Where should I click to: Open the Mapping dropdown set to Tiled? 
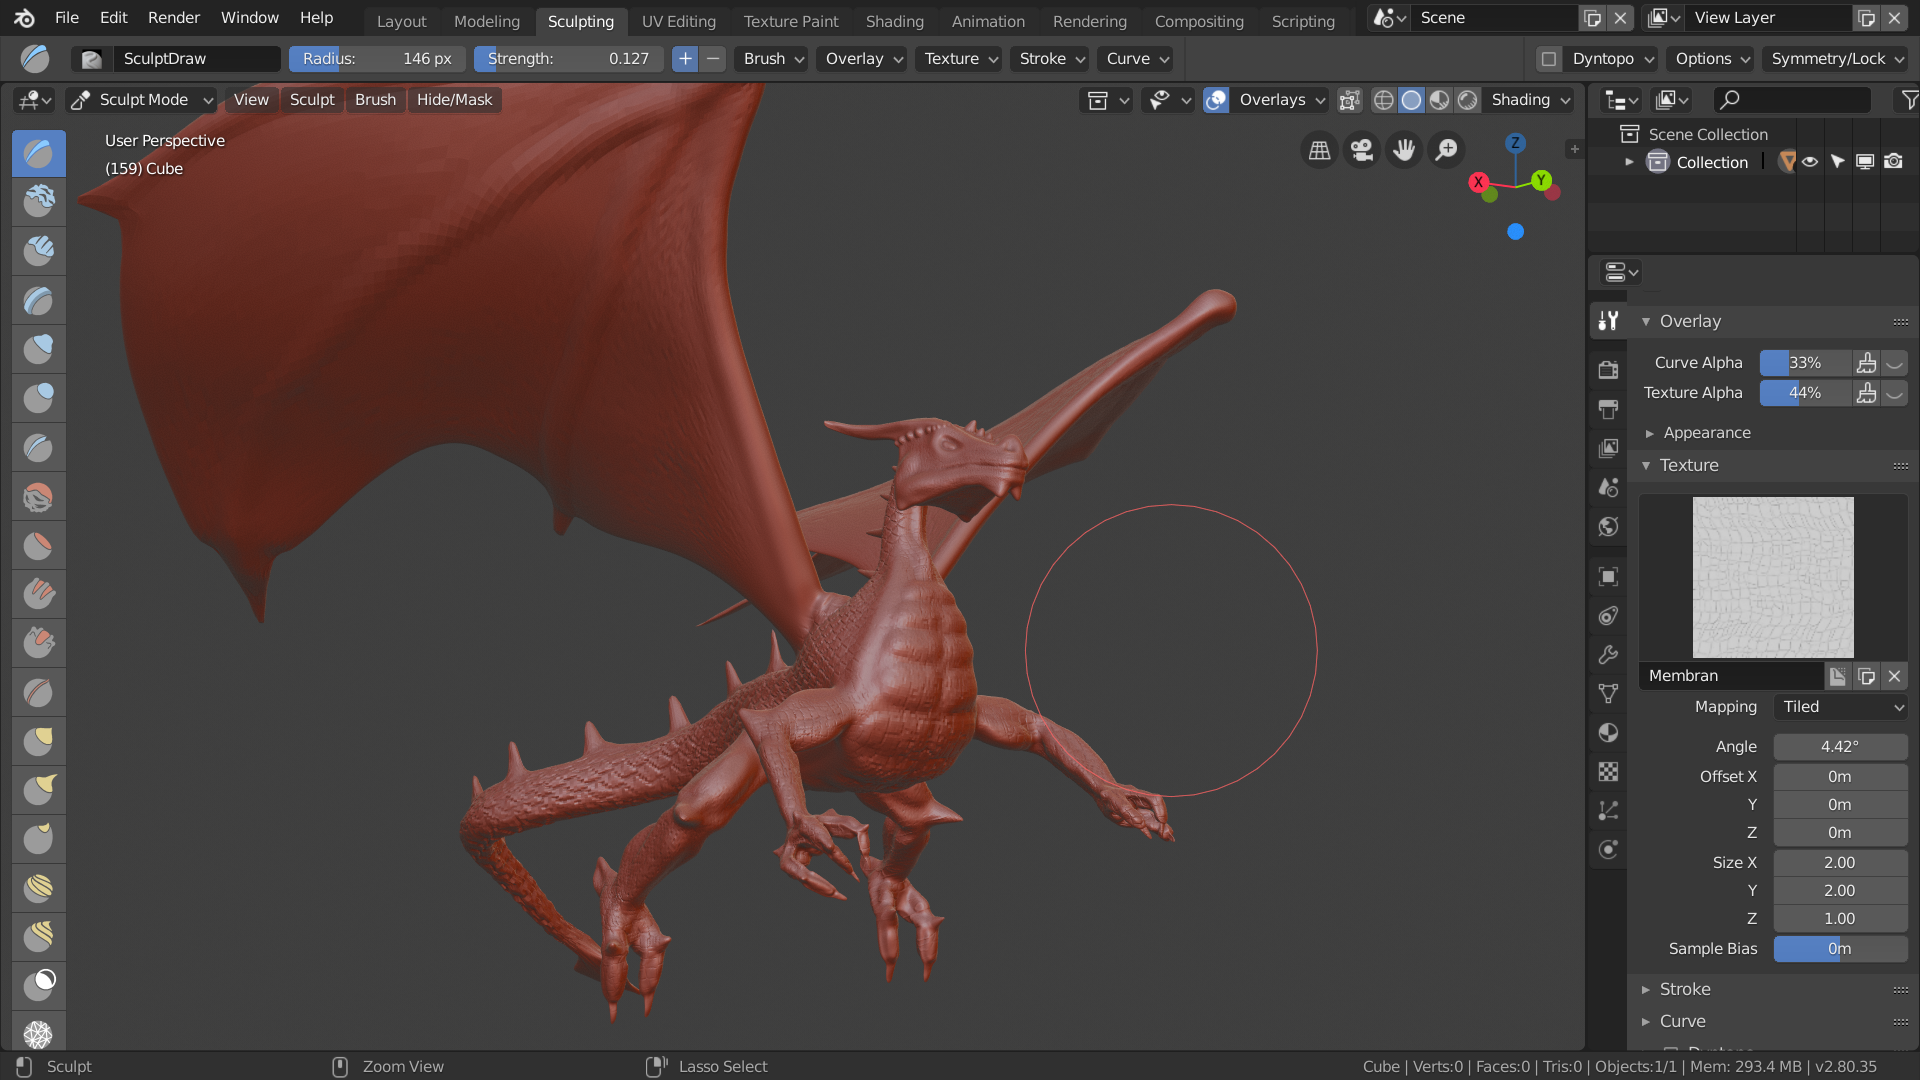point(1841,707)
